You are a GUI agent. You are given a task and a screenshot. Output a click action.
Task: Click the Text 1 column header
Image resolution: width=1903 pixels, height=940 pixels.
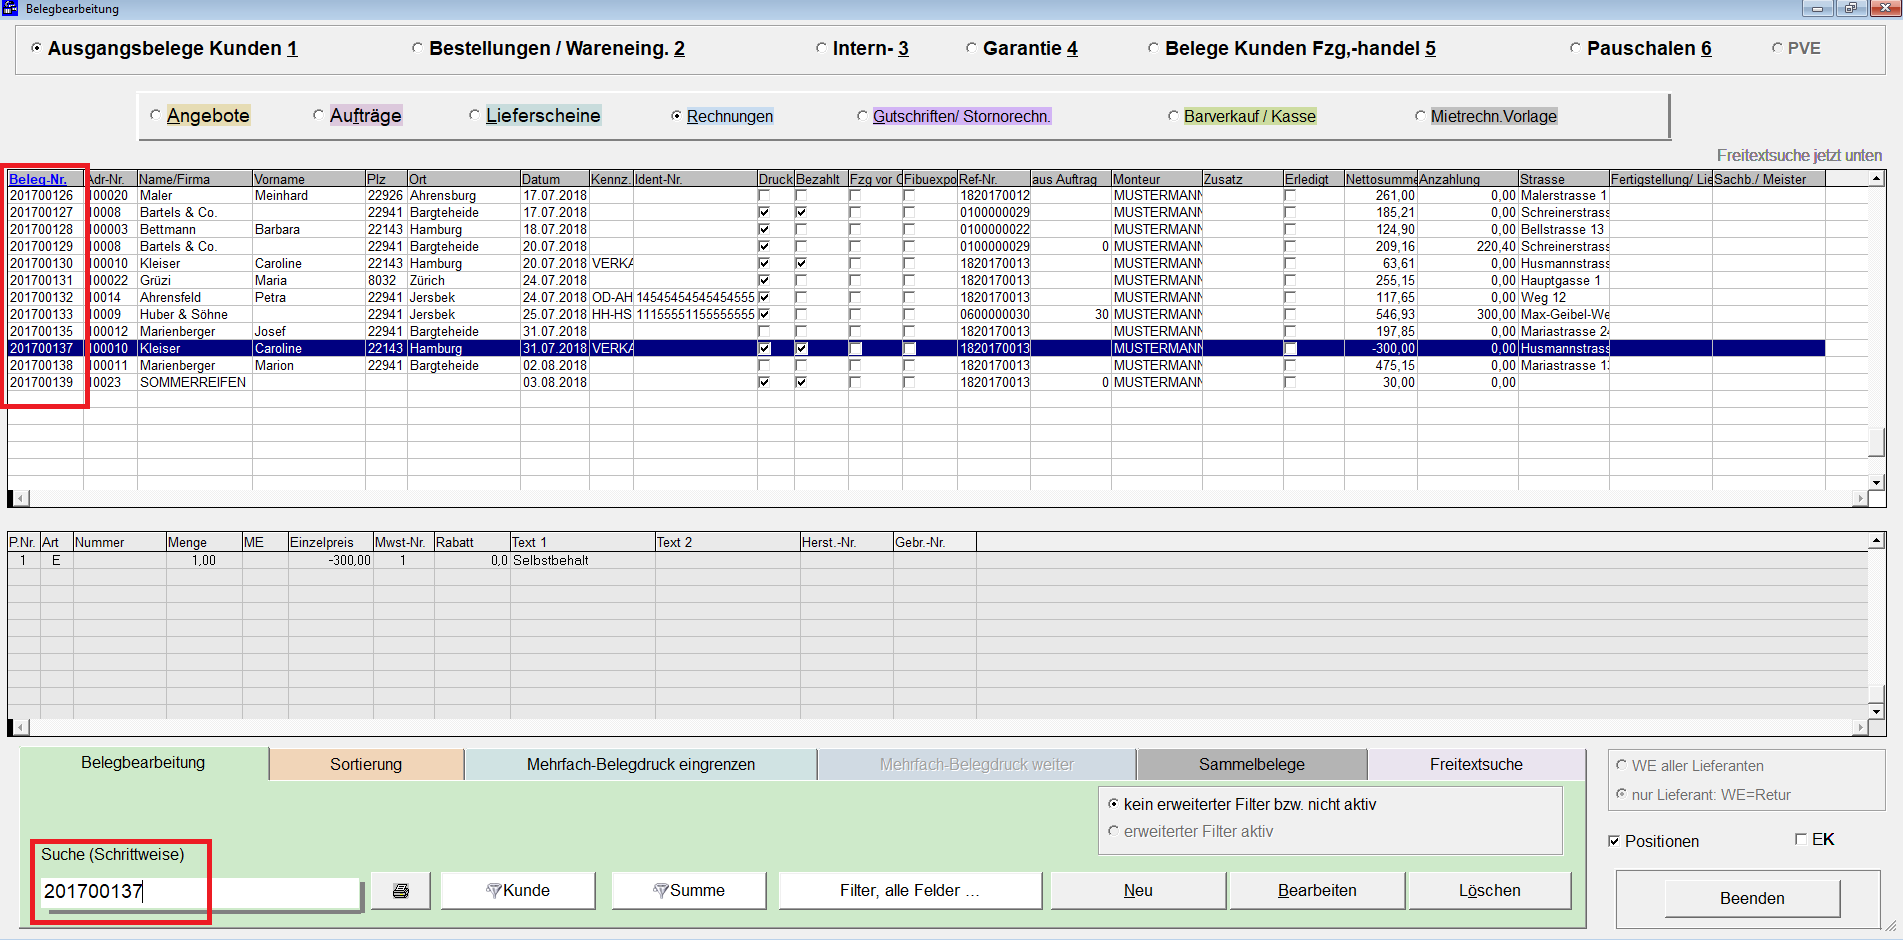[582, 542]
